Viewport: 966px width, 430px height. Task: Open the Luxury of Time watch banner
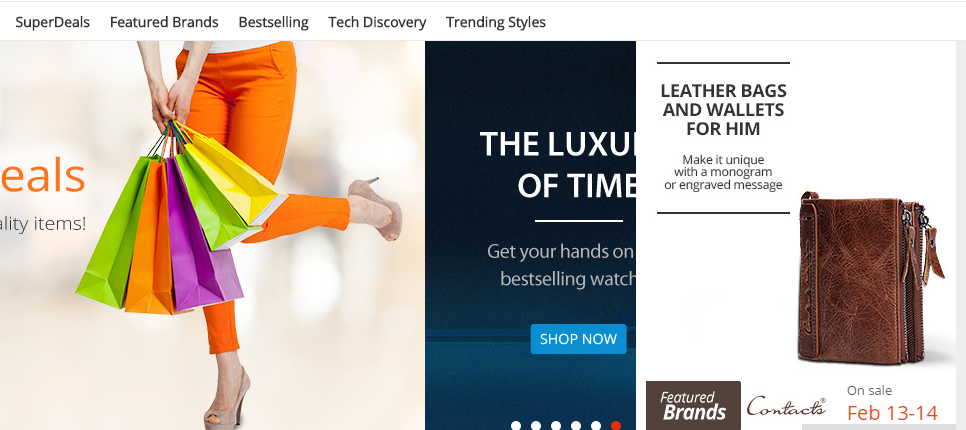pos(530,235)
